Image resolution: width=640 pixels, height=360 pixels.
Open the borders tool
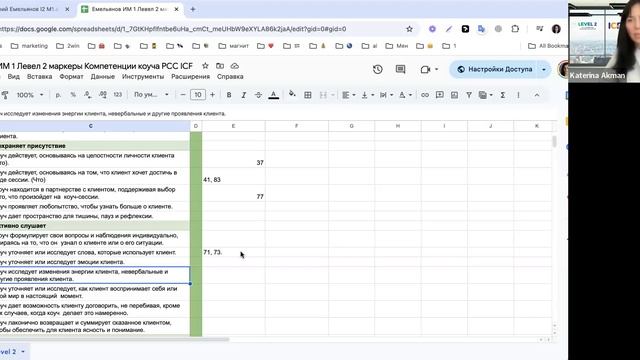308,95
